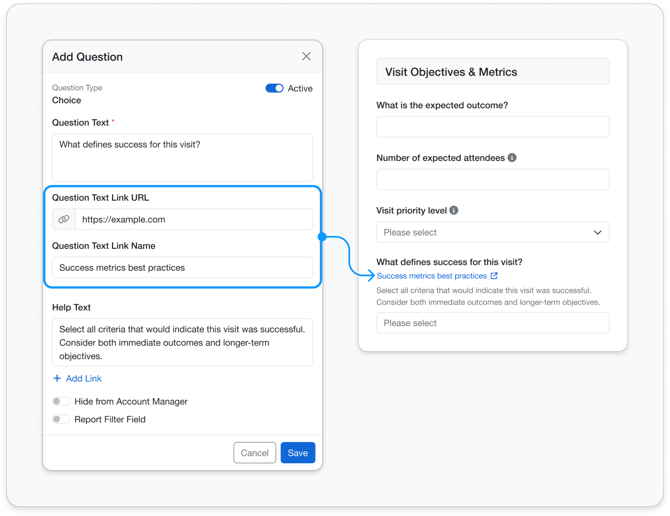Toggle the Active switch off
The image size is (670, 516).
click(274, 88)
